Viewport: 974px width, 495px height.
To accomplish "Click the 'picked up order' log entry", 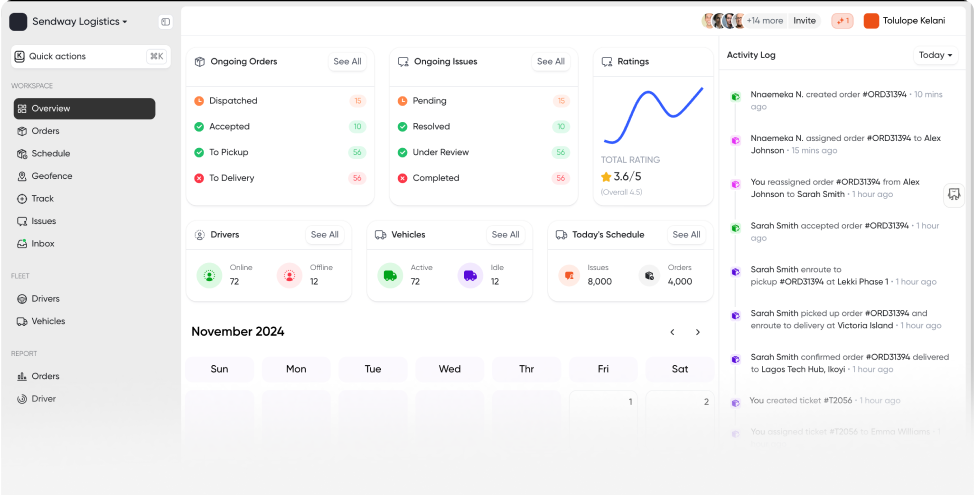I will (848, 319).
